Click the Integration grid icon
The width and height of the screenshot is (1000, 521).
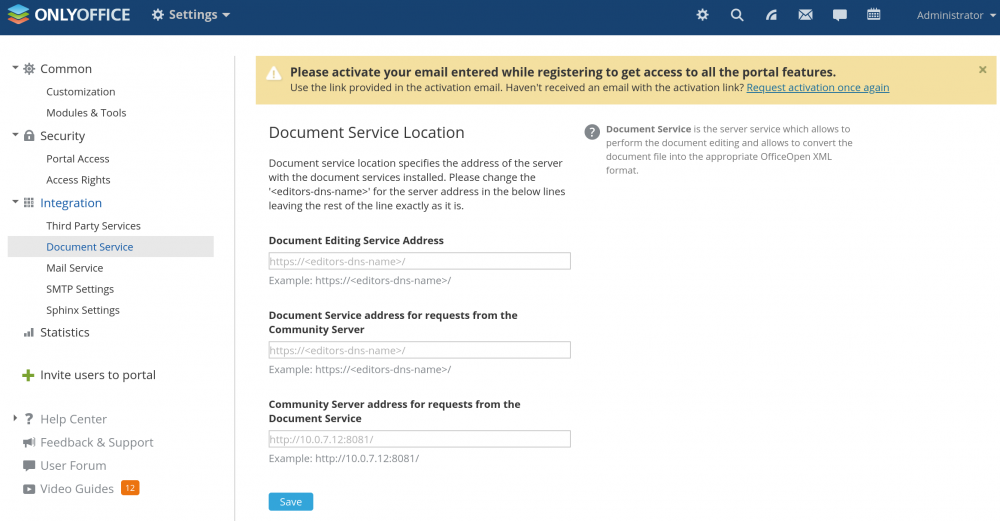pyautogui.click(x=29, y=203)
